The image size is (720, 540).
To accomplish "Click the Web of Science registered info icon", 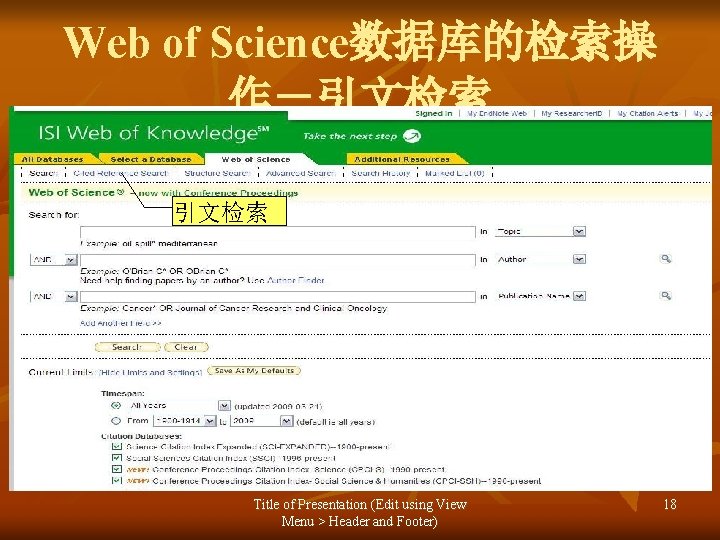I will [x=120, y=192].
